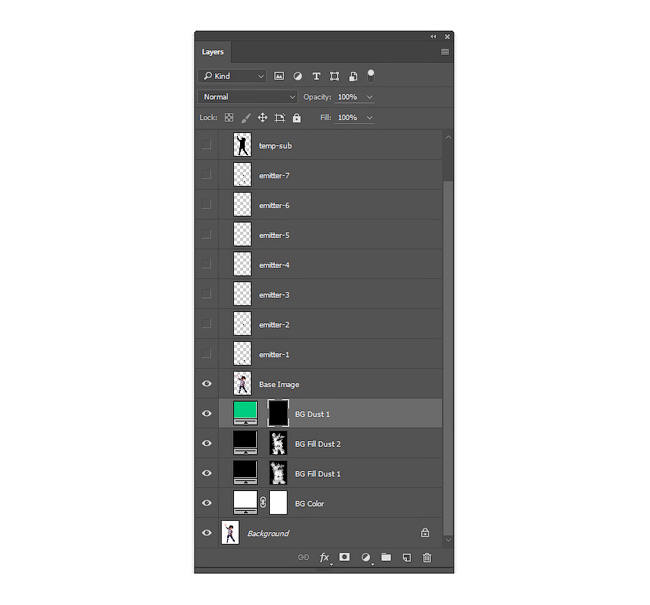
Task: Lock image pixels brush icon
Action: point(246,118)
